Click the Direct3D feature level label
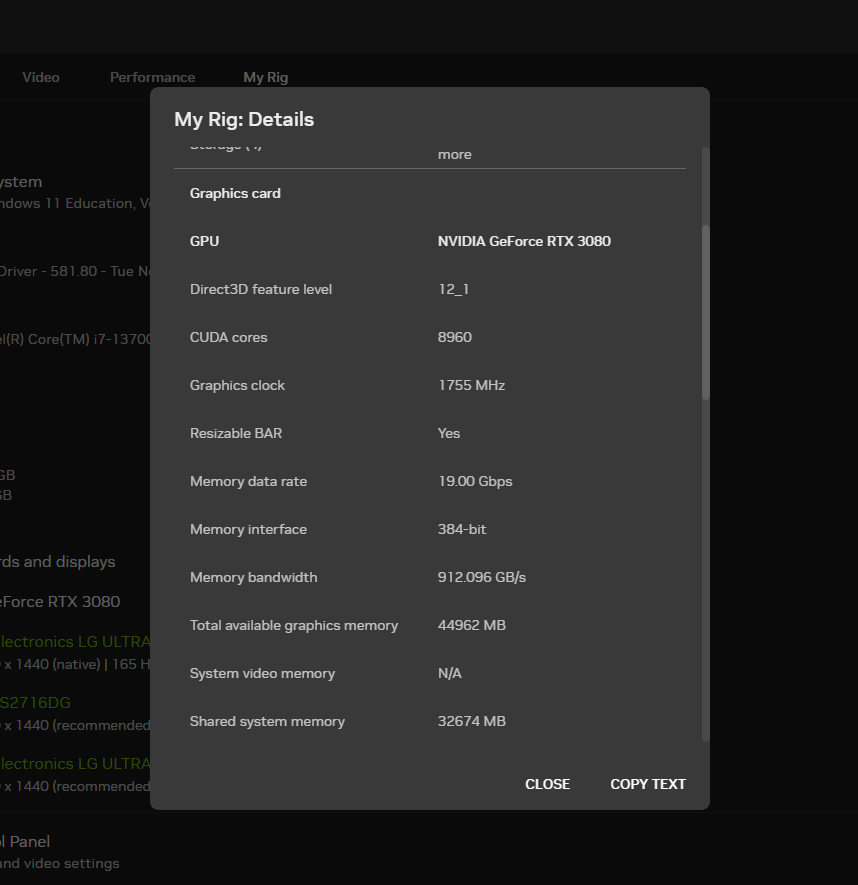The width and height of the screenshot is (858, 885). click(260, 289)
